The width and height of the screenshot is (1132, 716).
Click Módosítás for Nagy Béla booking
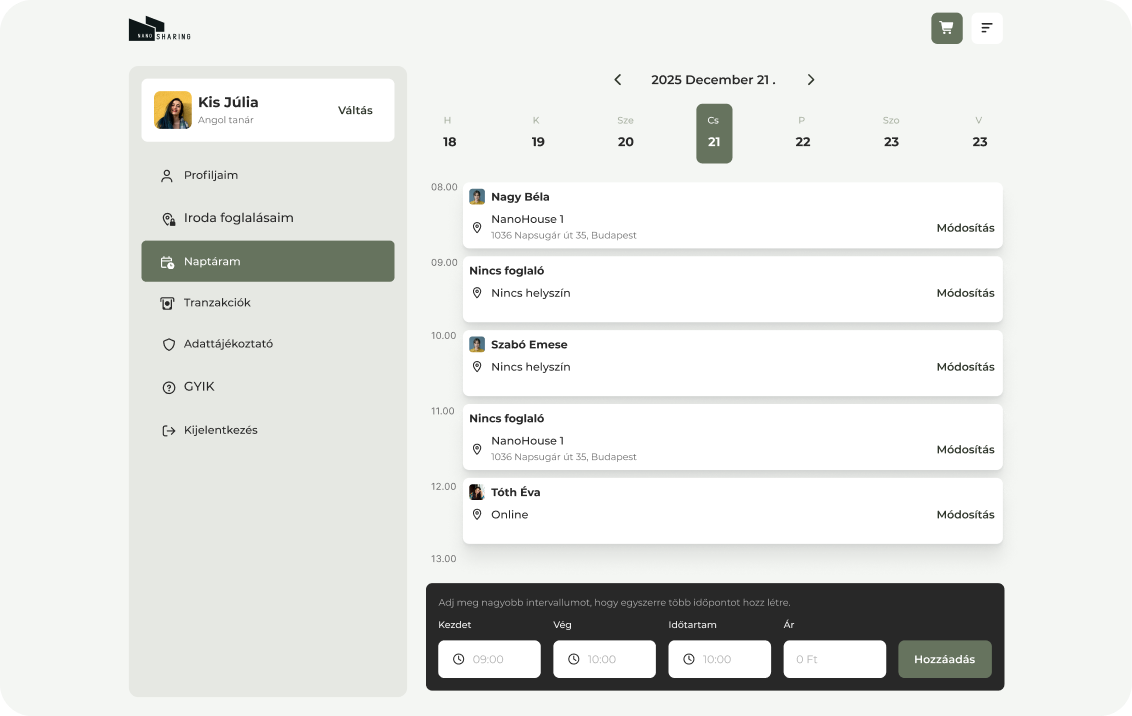point(965,228)
